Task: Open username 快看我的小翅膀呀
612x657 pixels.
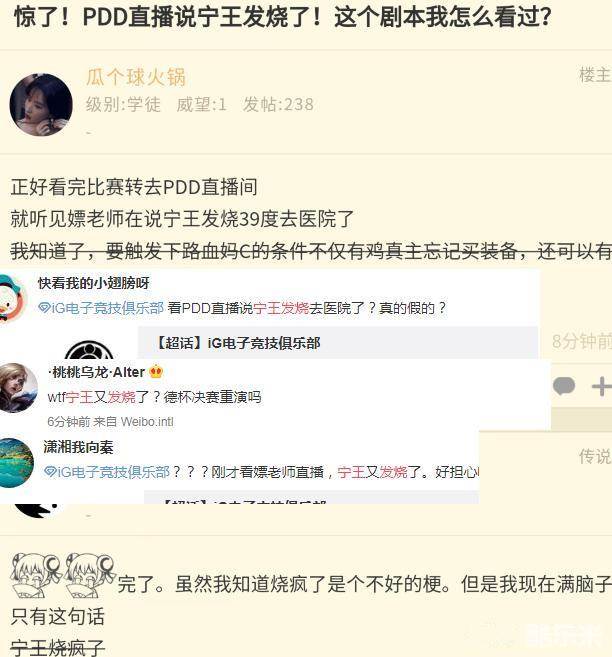Action: click(93, 283)
